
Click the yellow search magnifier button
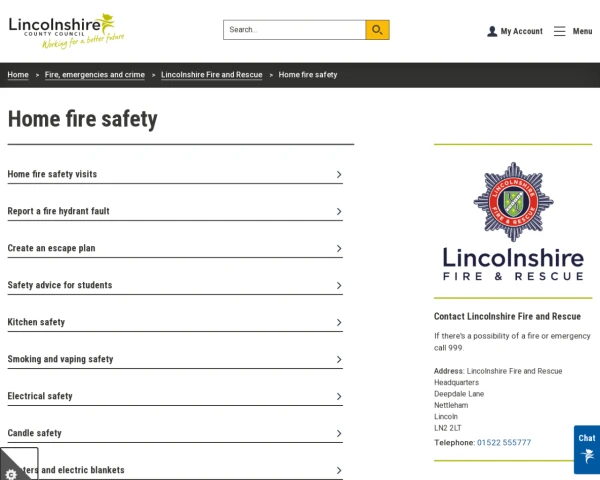tap(377, 30)
